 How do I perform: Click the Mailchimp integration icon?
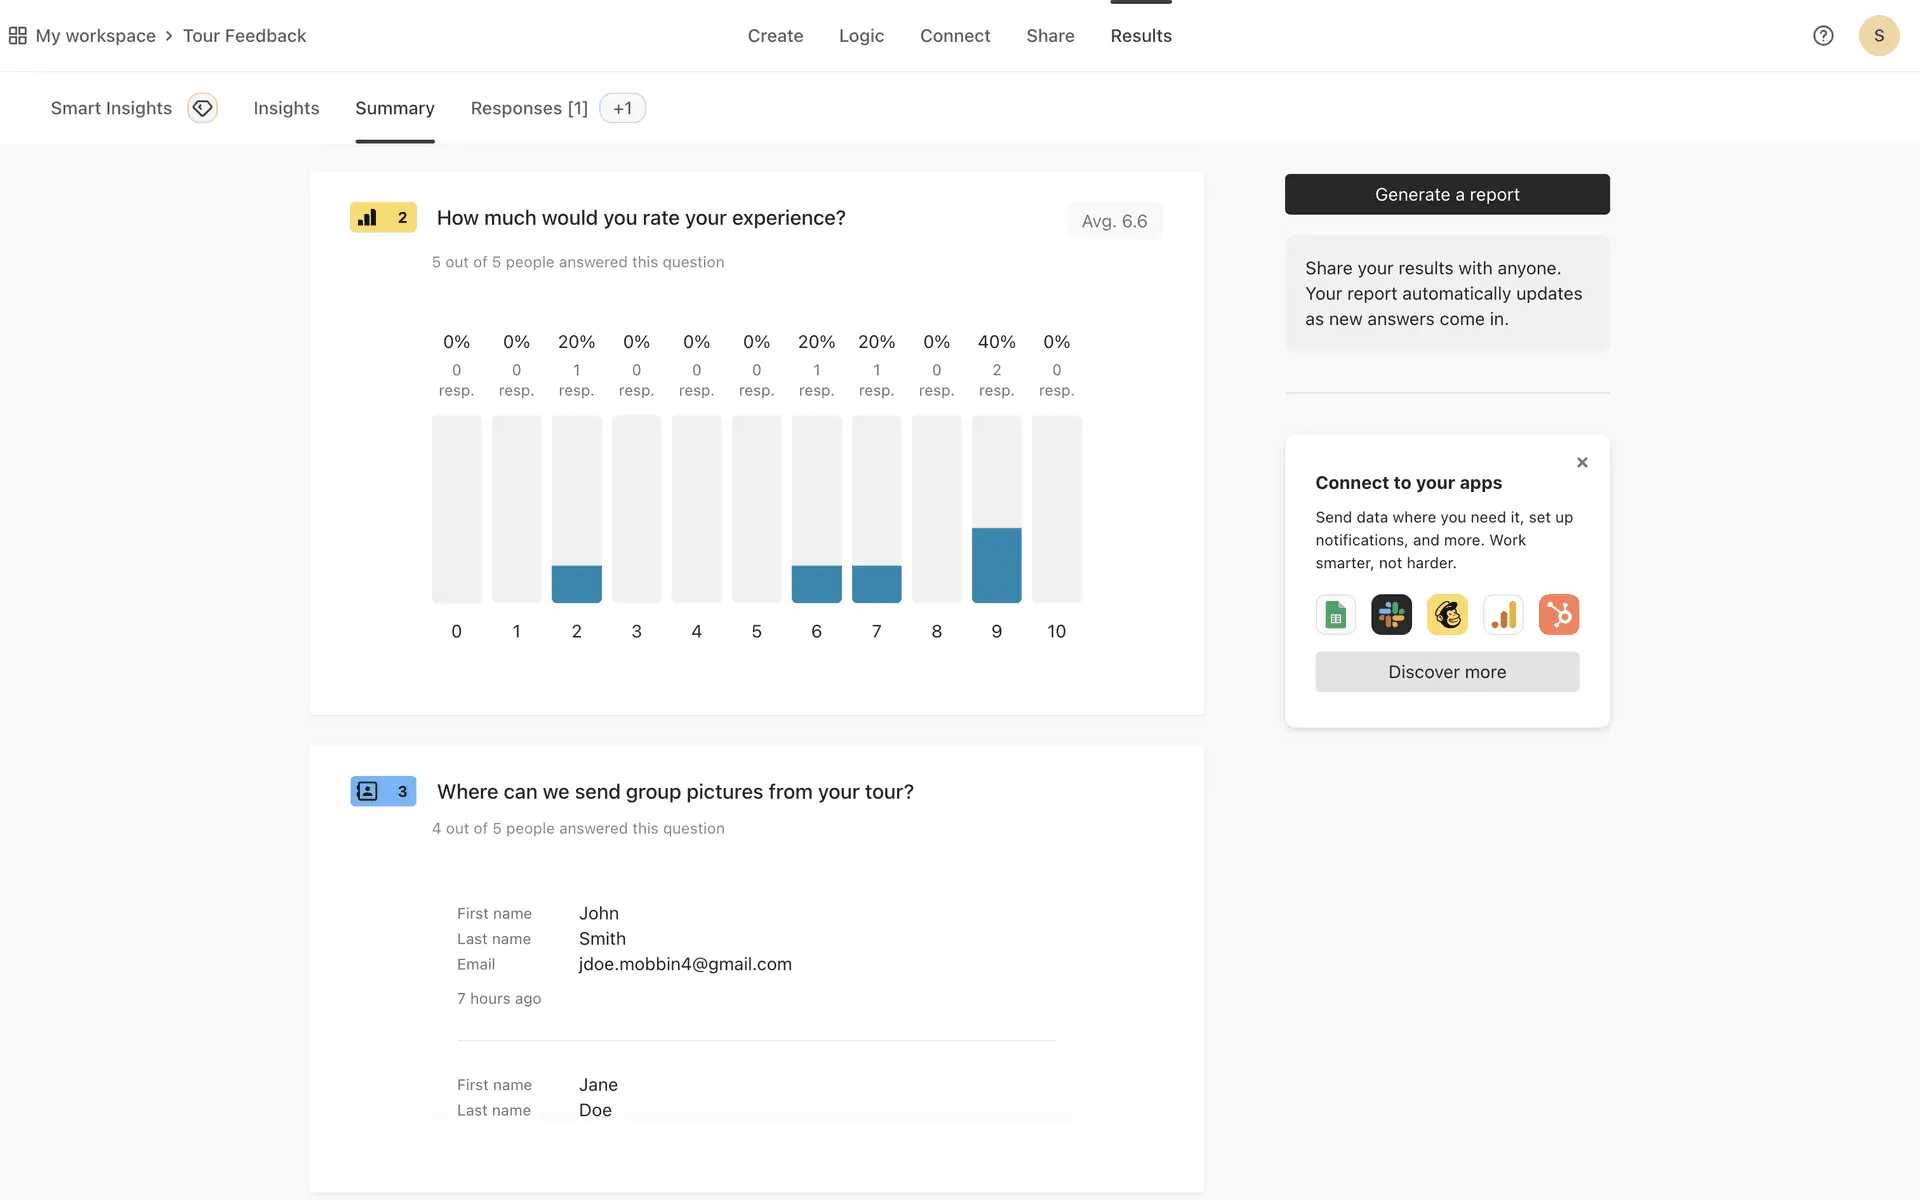point(1447,615)
